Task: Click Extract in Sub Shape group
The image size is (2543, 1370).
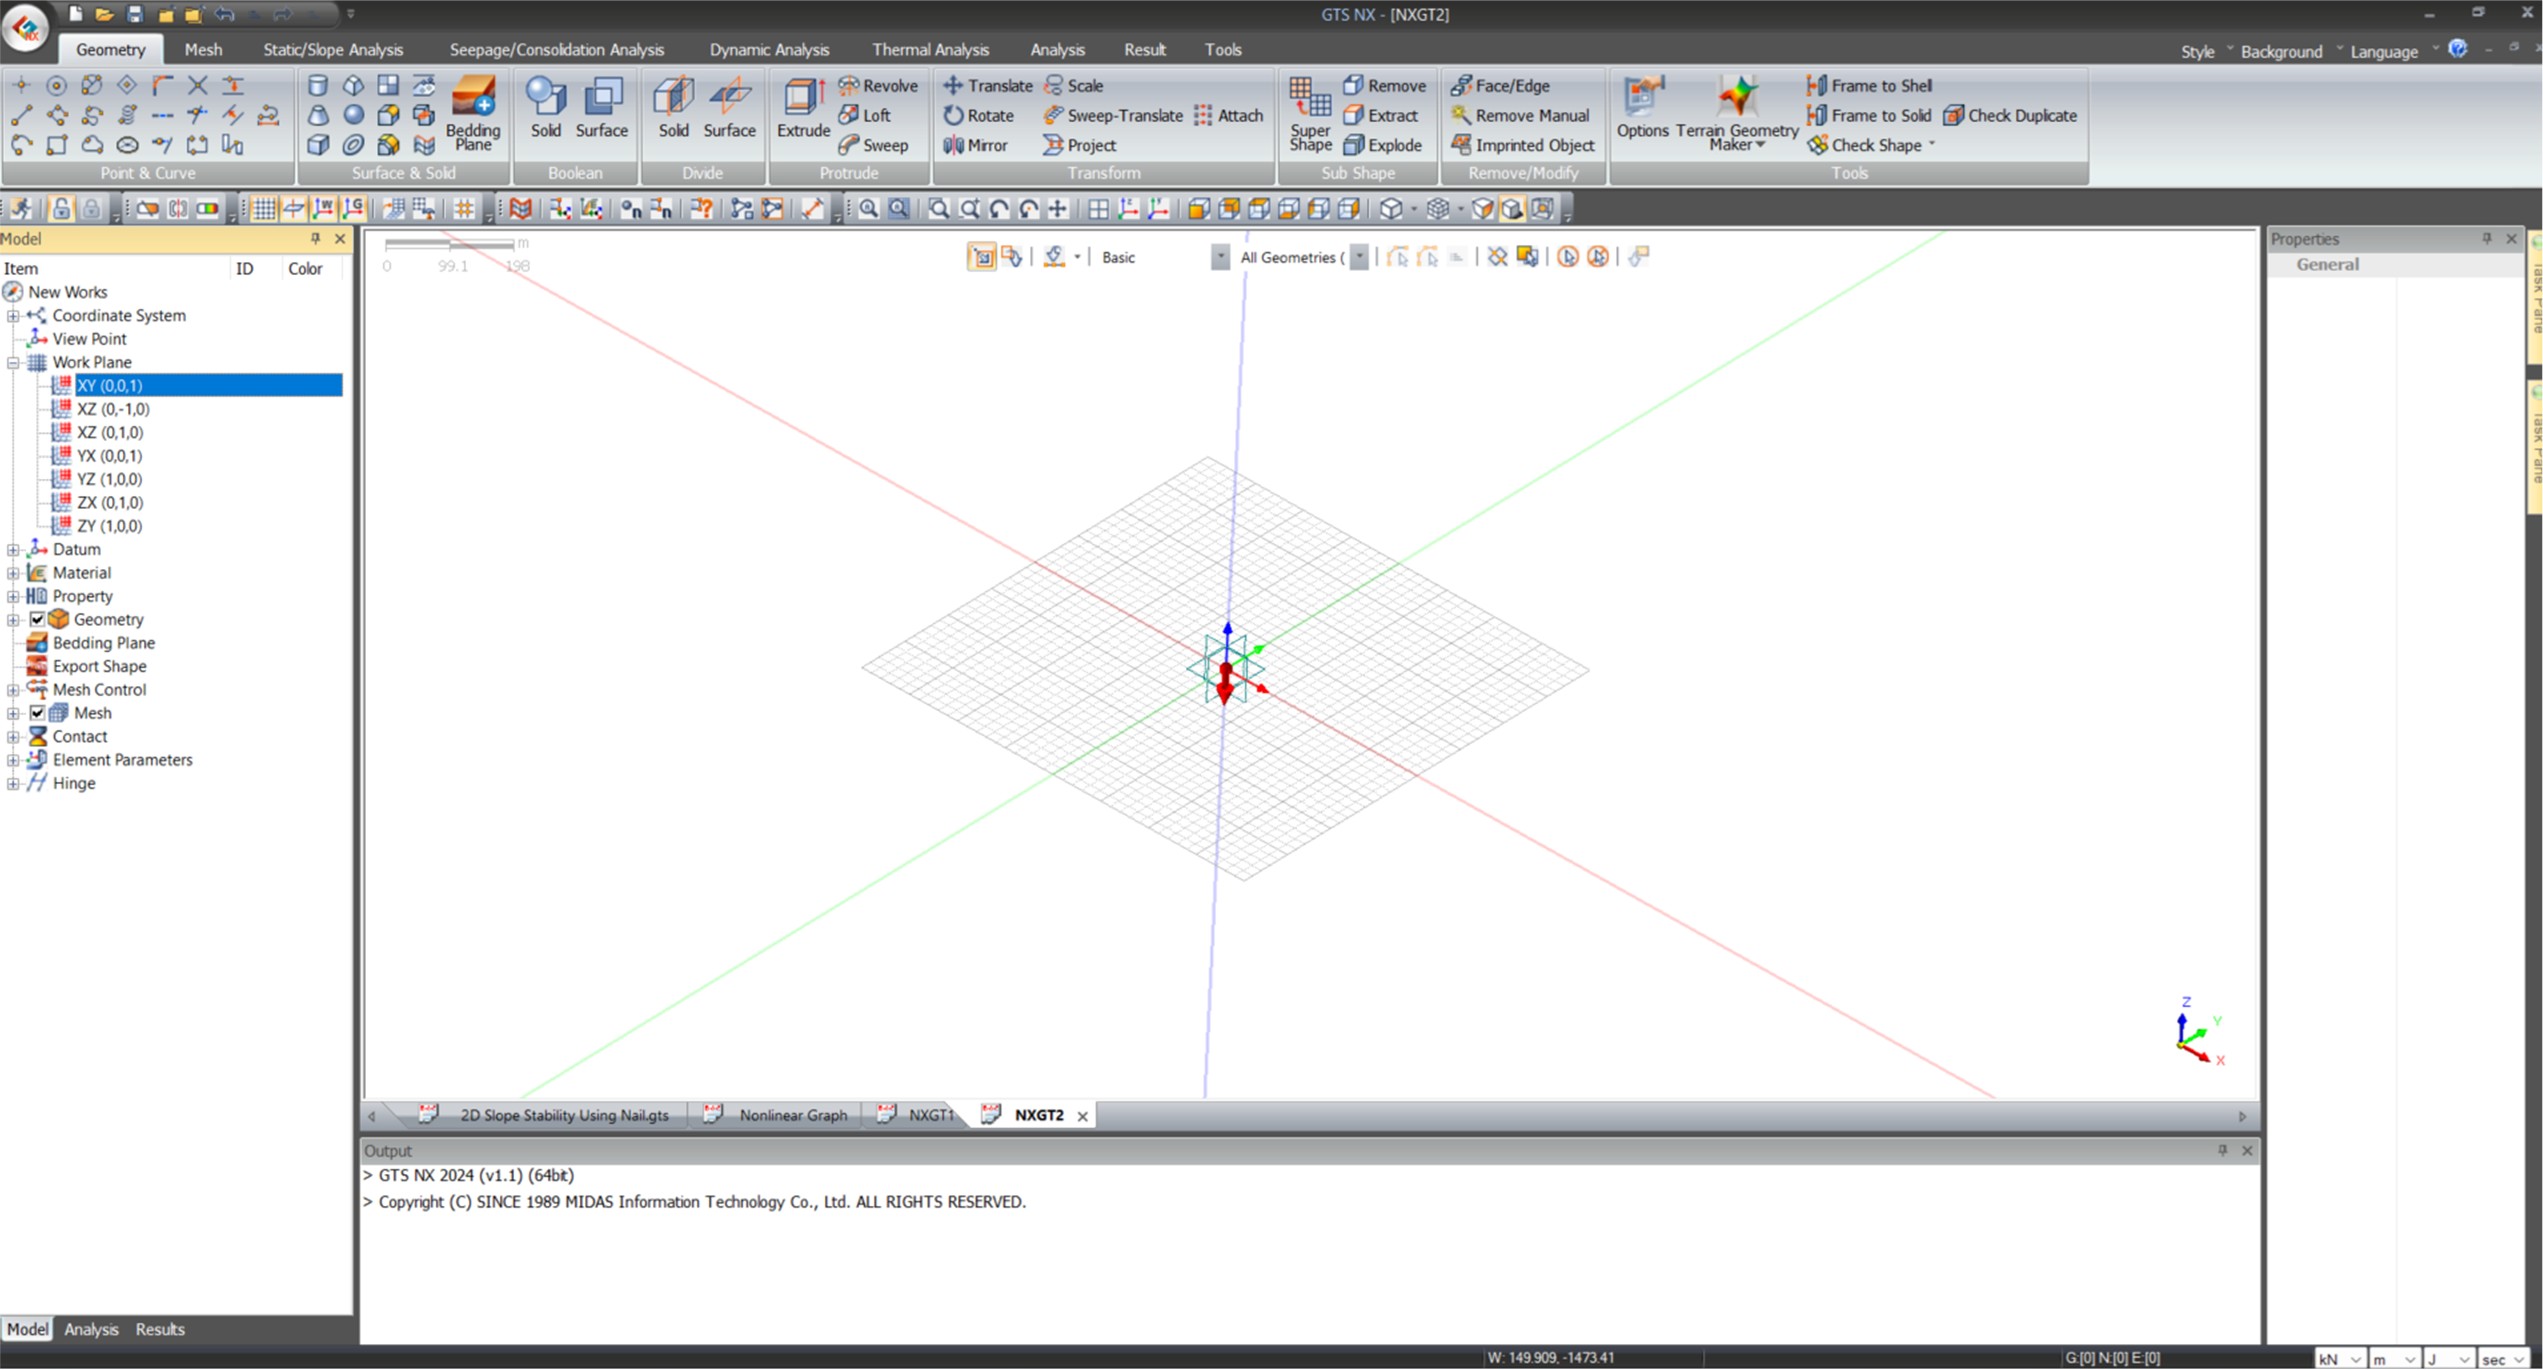Action: click(x=1381, y=115)
